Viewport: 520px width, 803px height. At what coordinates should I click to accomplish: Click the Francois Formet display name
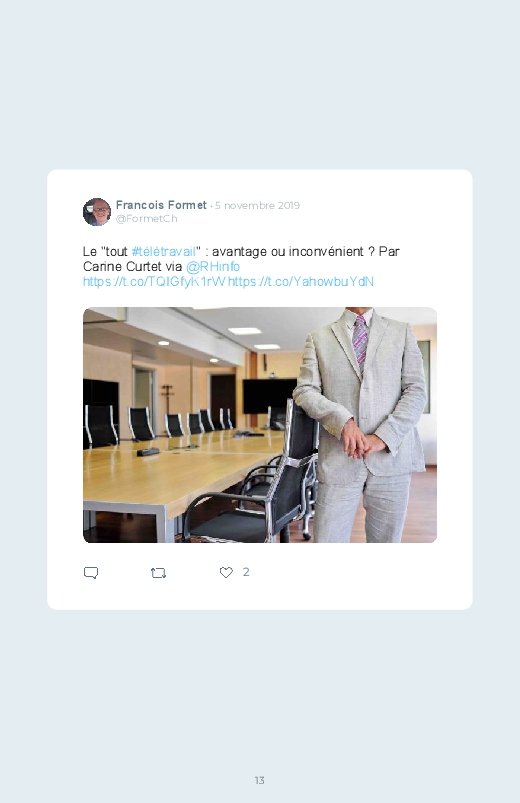161,205
